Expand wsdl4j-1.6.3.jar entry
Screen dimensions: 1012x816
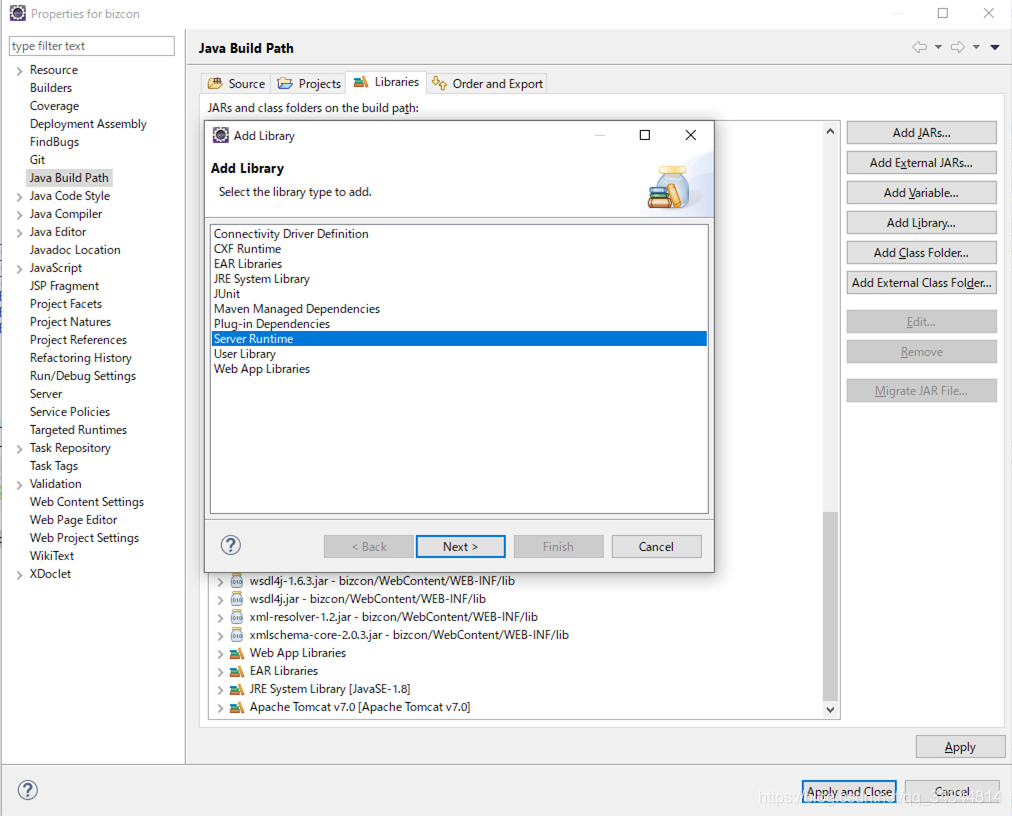(220, 581)
